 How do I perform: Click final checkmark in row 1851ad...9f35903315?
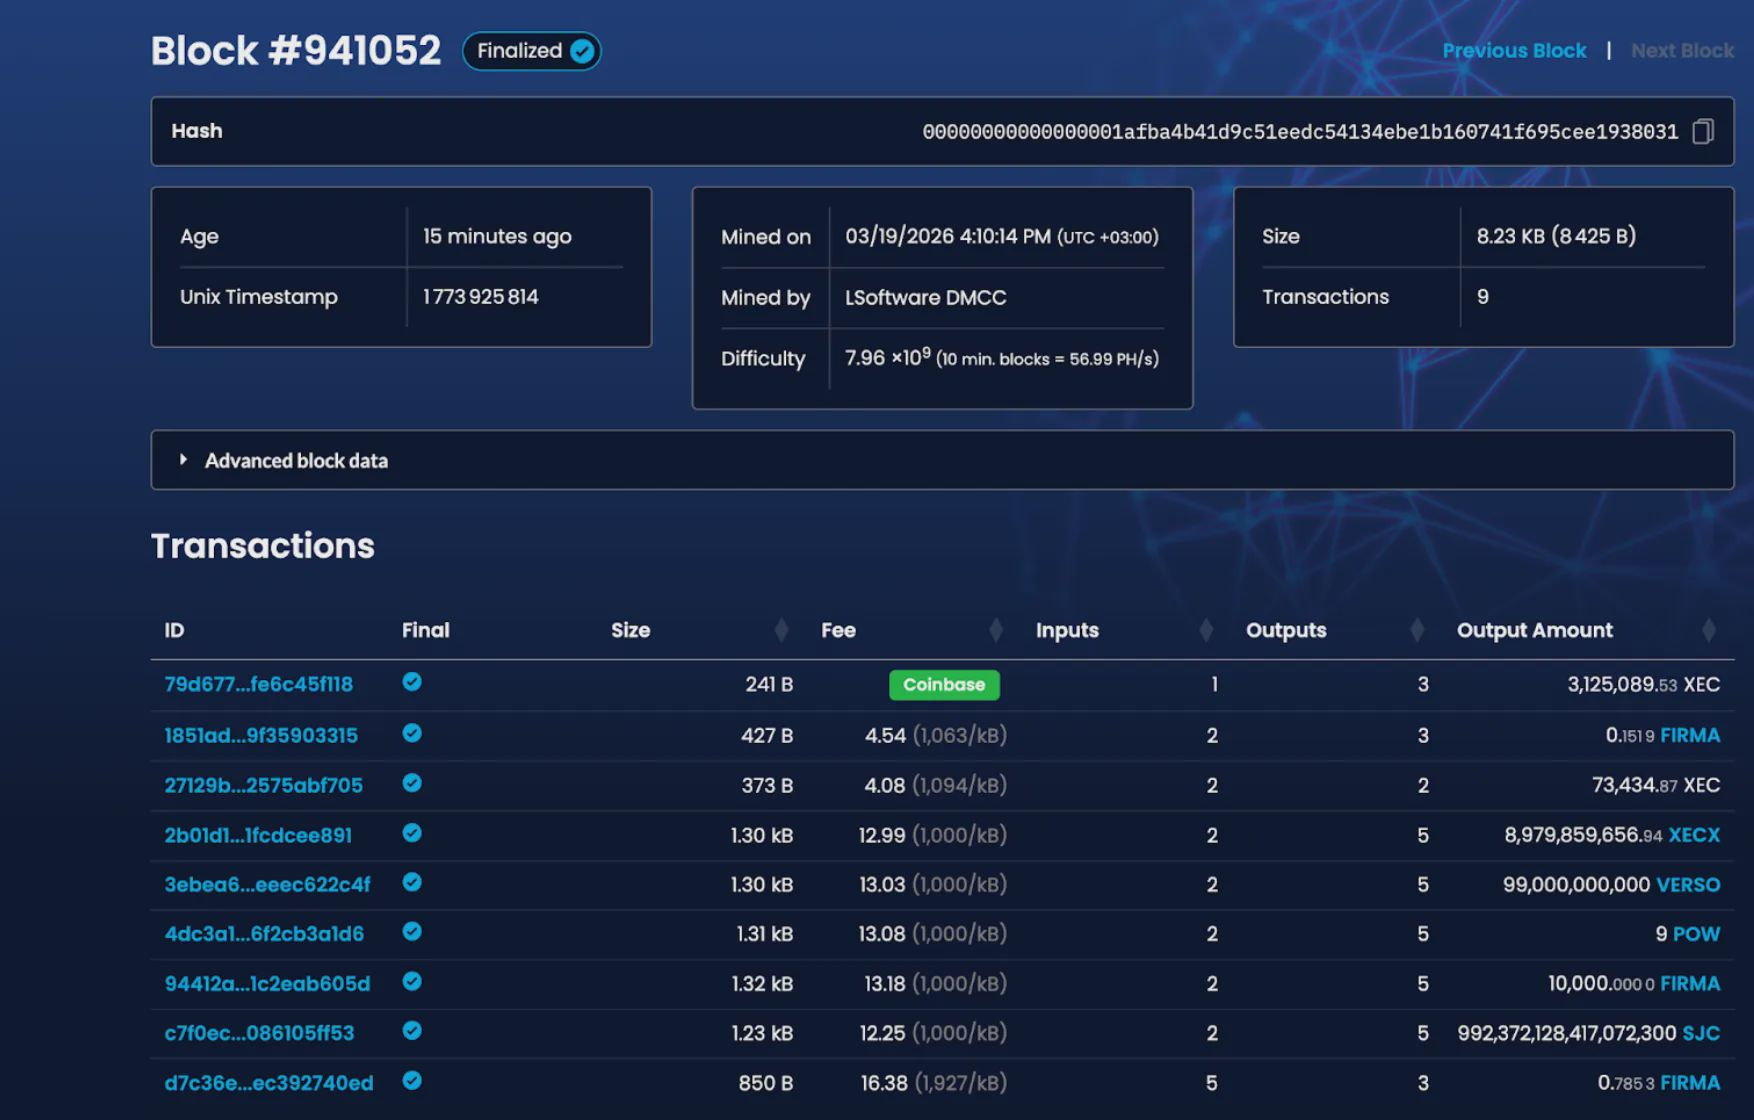click(x=411, y=733)
